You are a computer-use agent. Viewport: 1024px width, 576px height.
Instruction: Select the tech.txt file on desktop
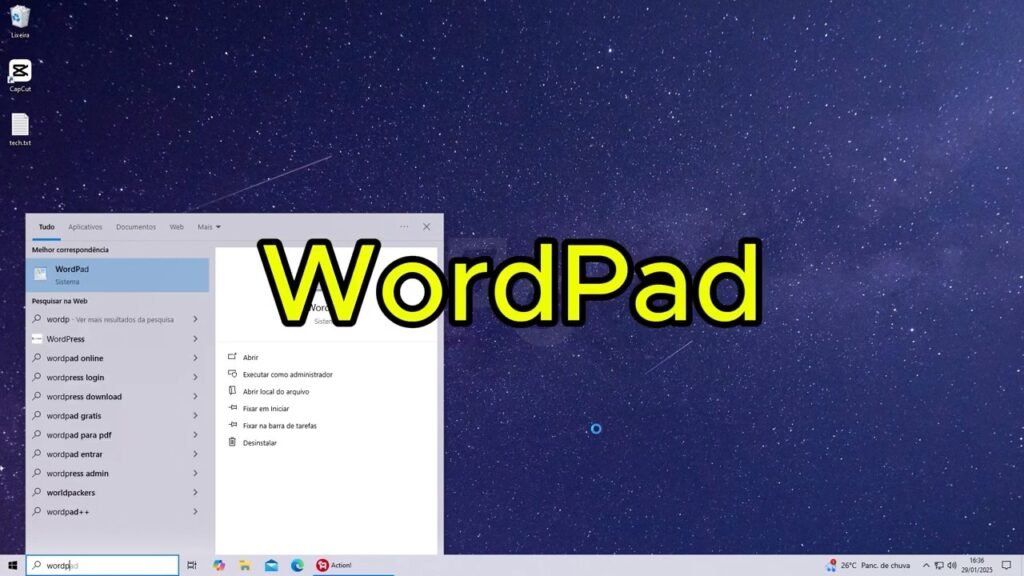(x=20, y=129)
